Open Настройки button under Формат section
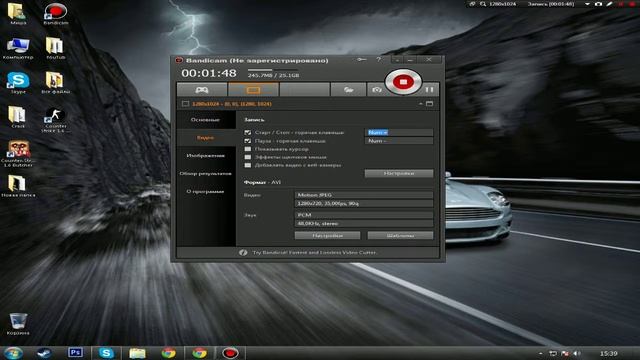Viewport: 640px width, 360px height. point(327,236)
